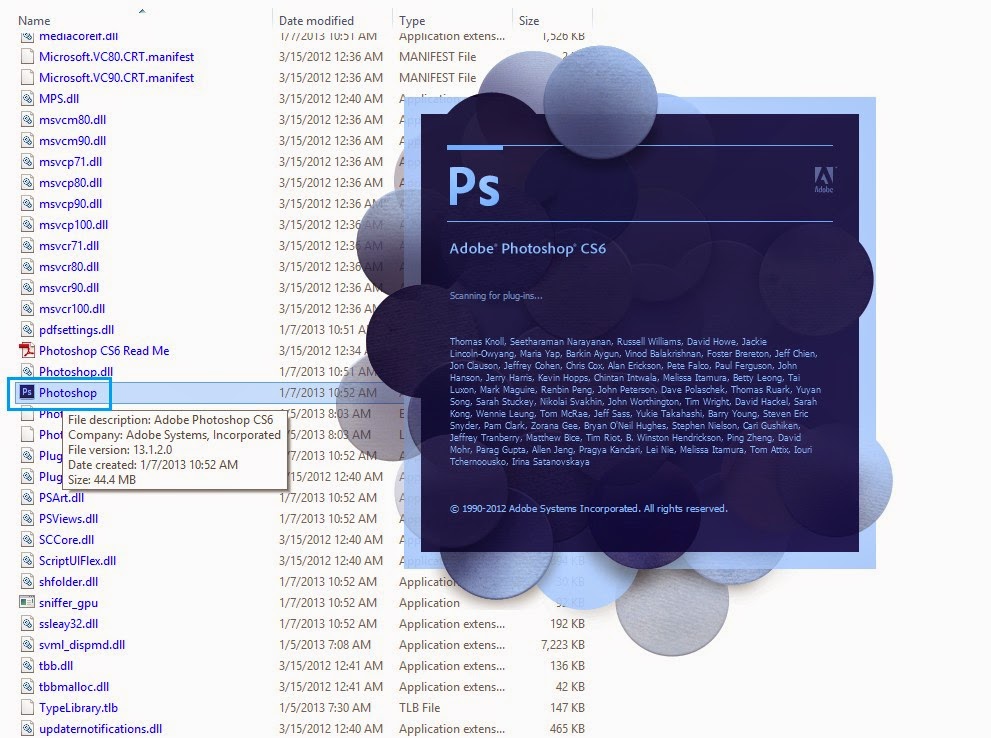The width and height of the screenshot is (991, 738).
Task: Select the Microsoft.VC90.CRT.manifest file name
Action: click(x=116, y=78)
